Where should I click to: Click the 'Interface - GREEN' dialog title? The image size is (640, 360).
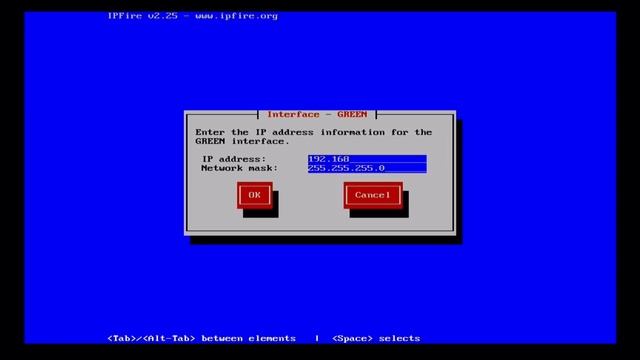click(x=317, y=115)
